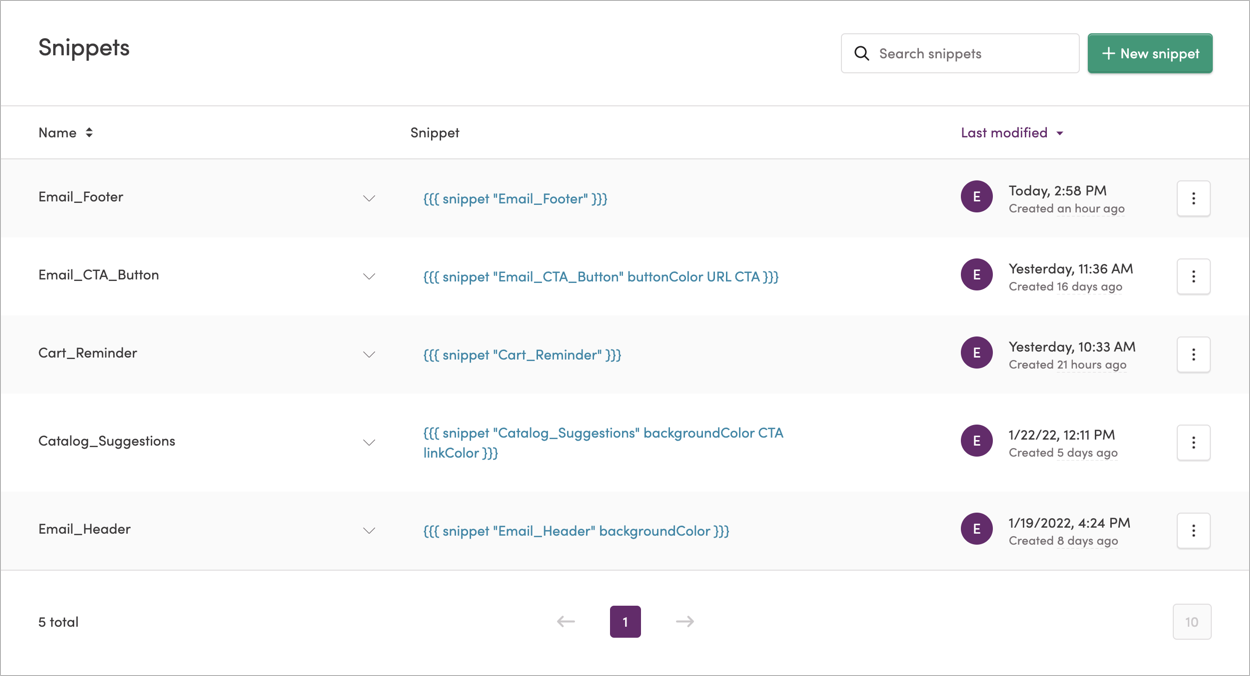This screenshot has height=676, width=1250.
Task: Click 'Created 16 days ago' text
Action: (x=1066, y=287)
